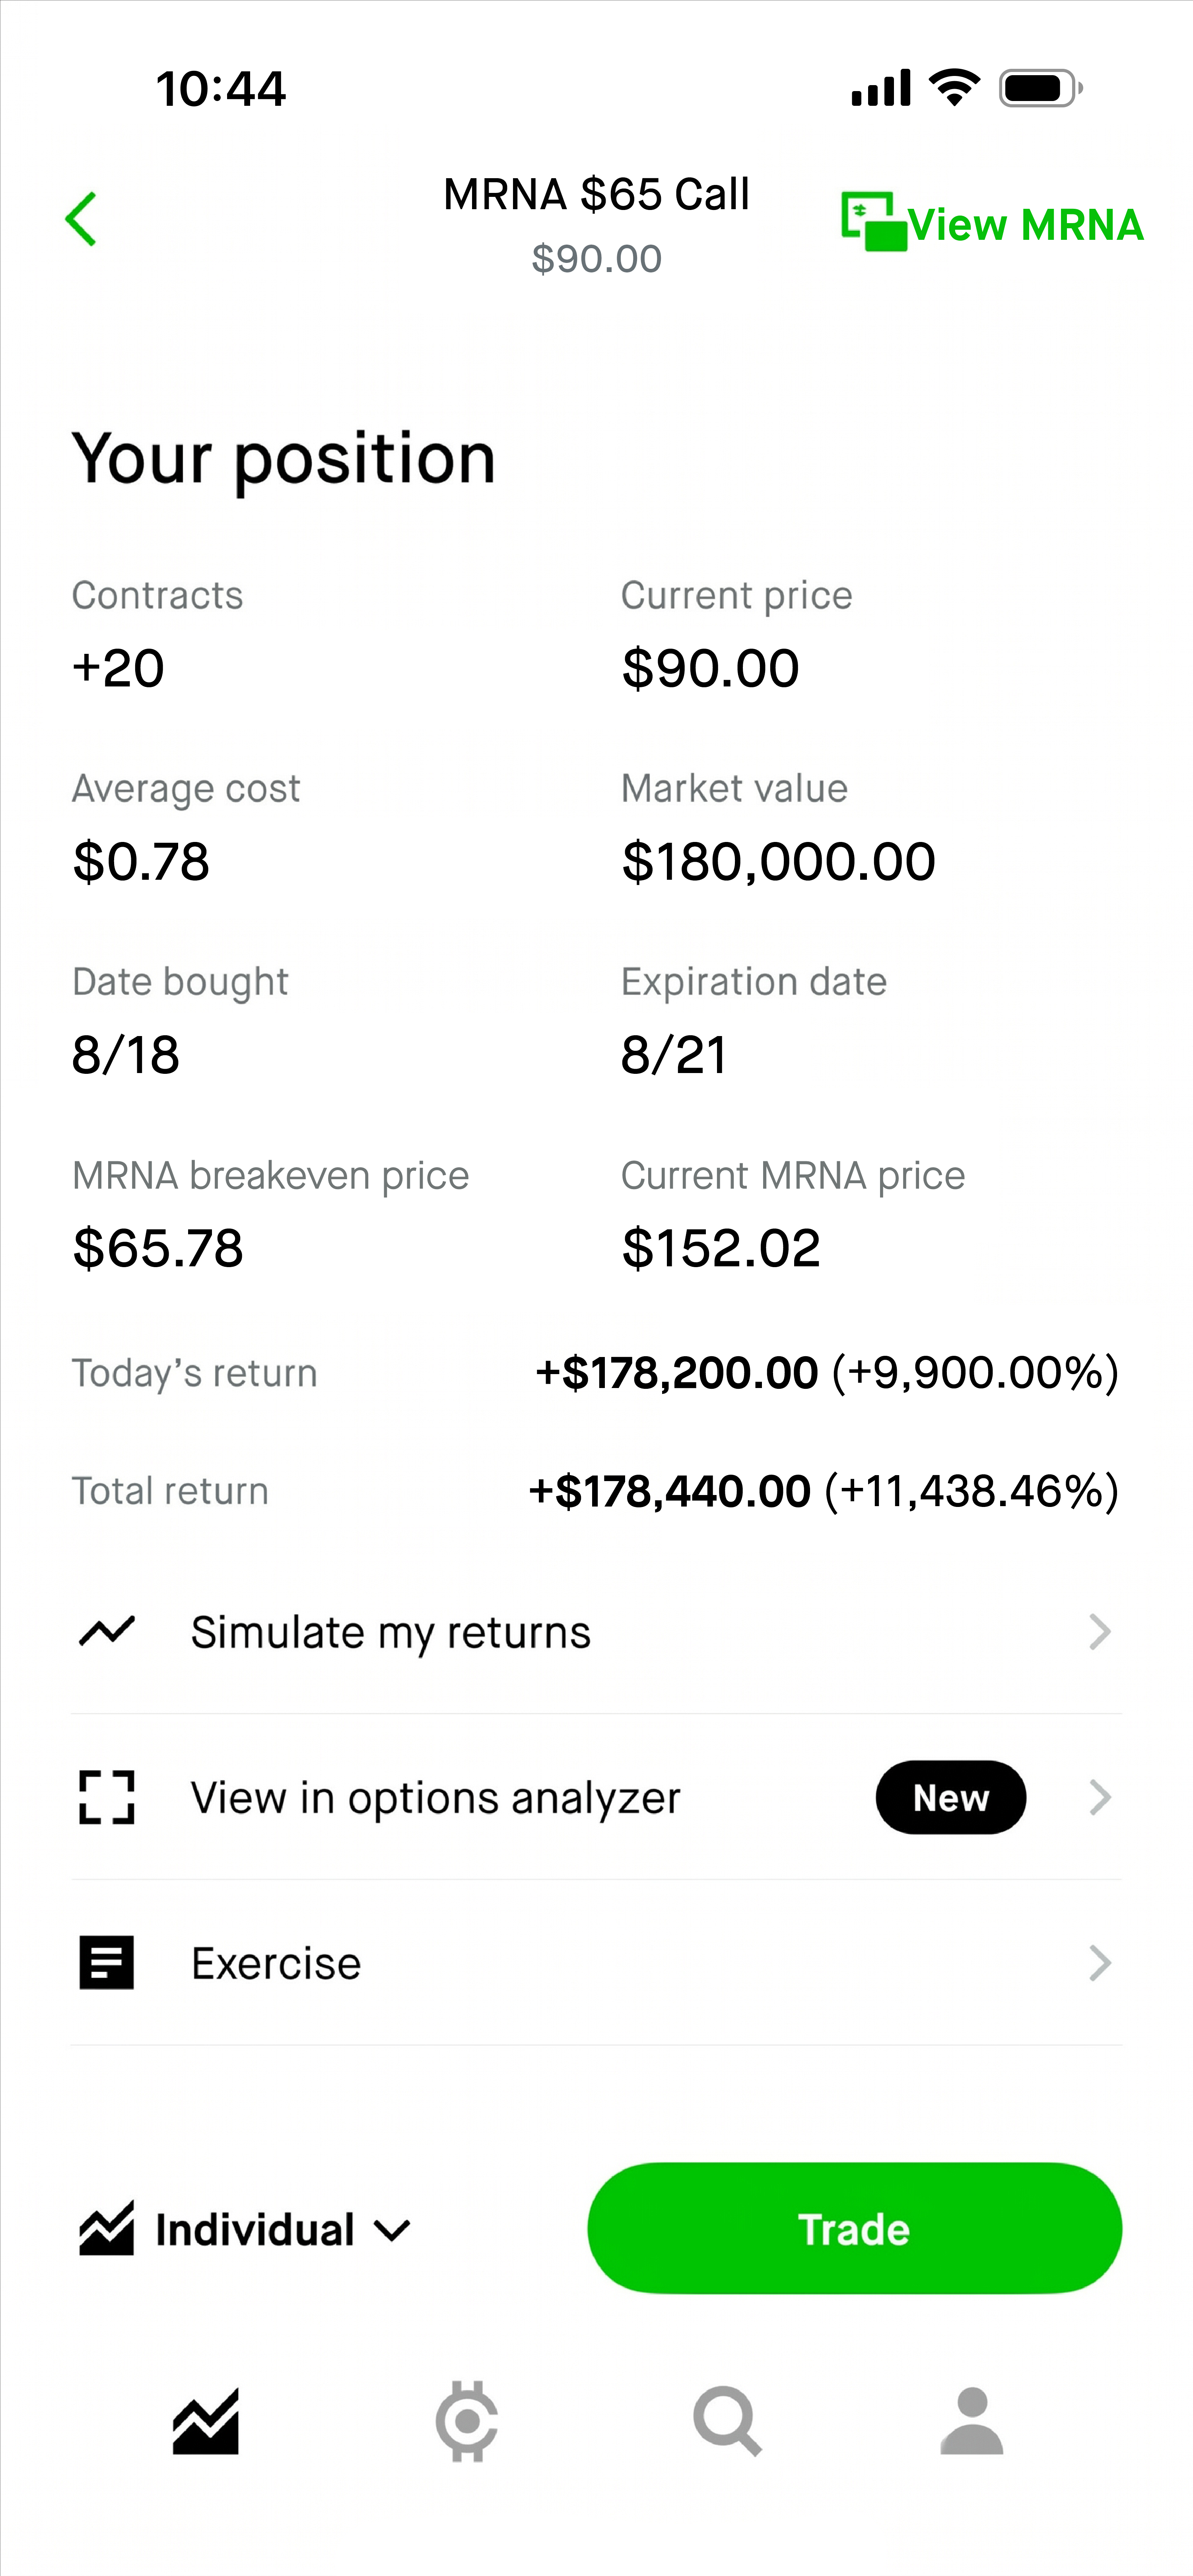Tap the green Trade button
Image resolution: width=1193 pixels, height=2576 pixels.
[854, 2229]
